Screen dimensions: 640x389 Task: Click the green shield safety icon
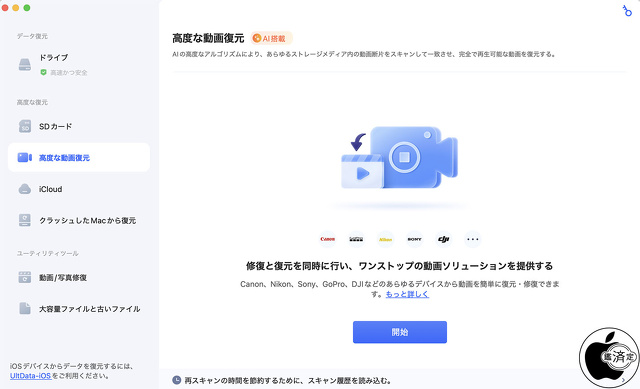coord(43,72)
